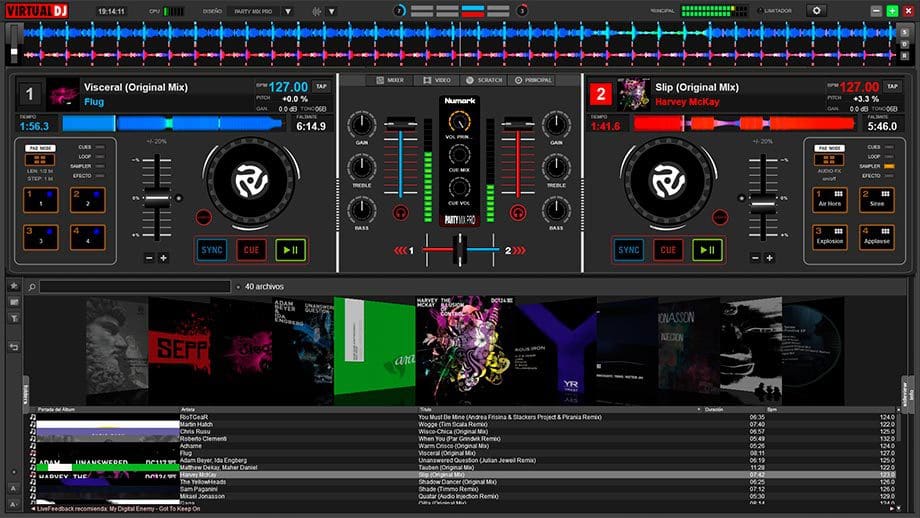Click the red round button beside deck 2 jog wheel
920x518 pixels.
[720, 217]
